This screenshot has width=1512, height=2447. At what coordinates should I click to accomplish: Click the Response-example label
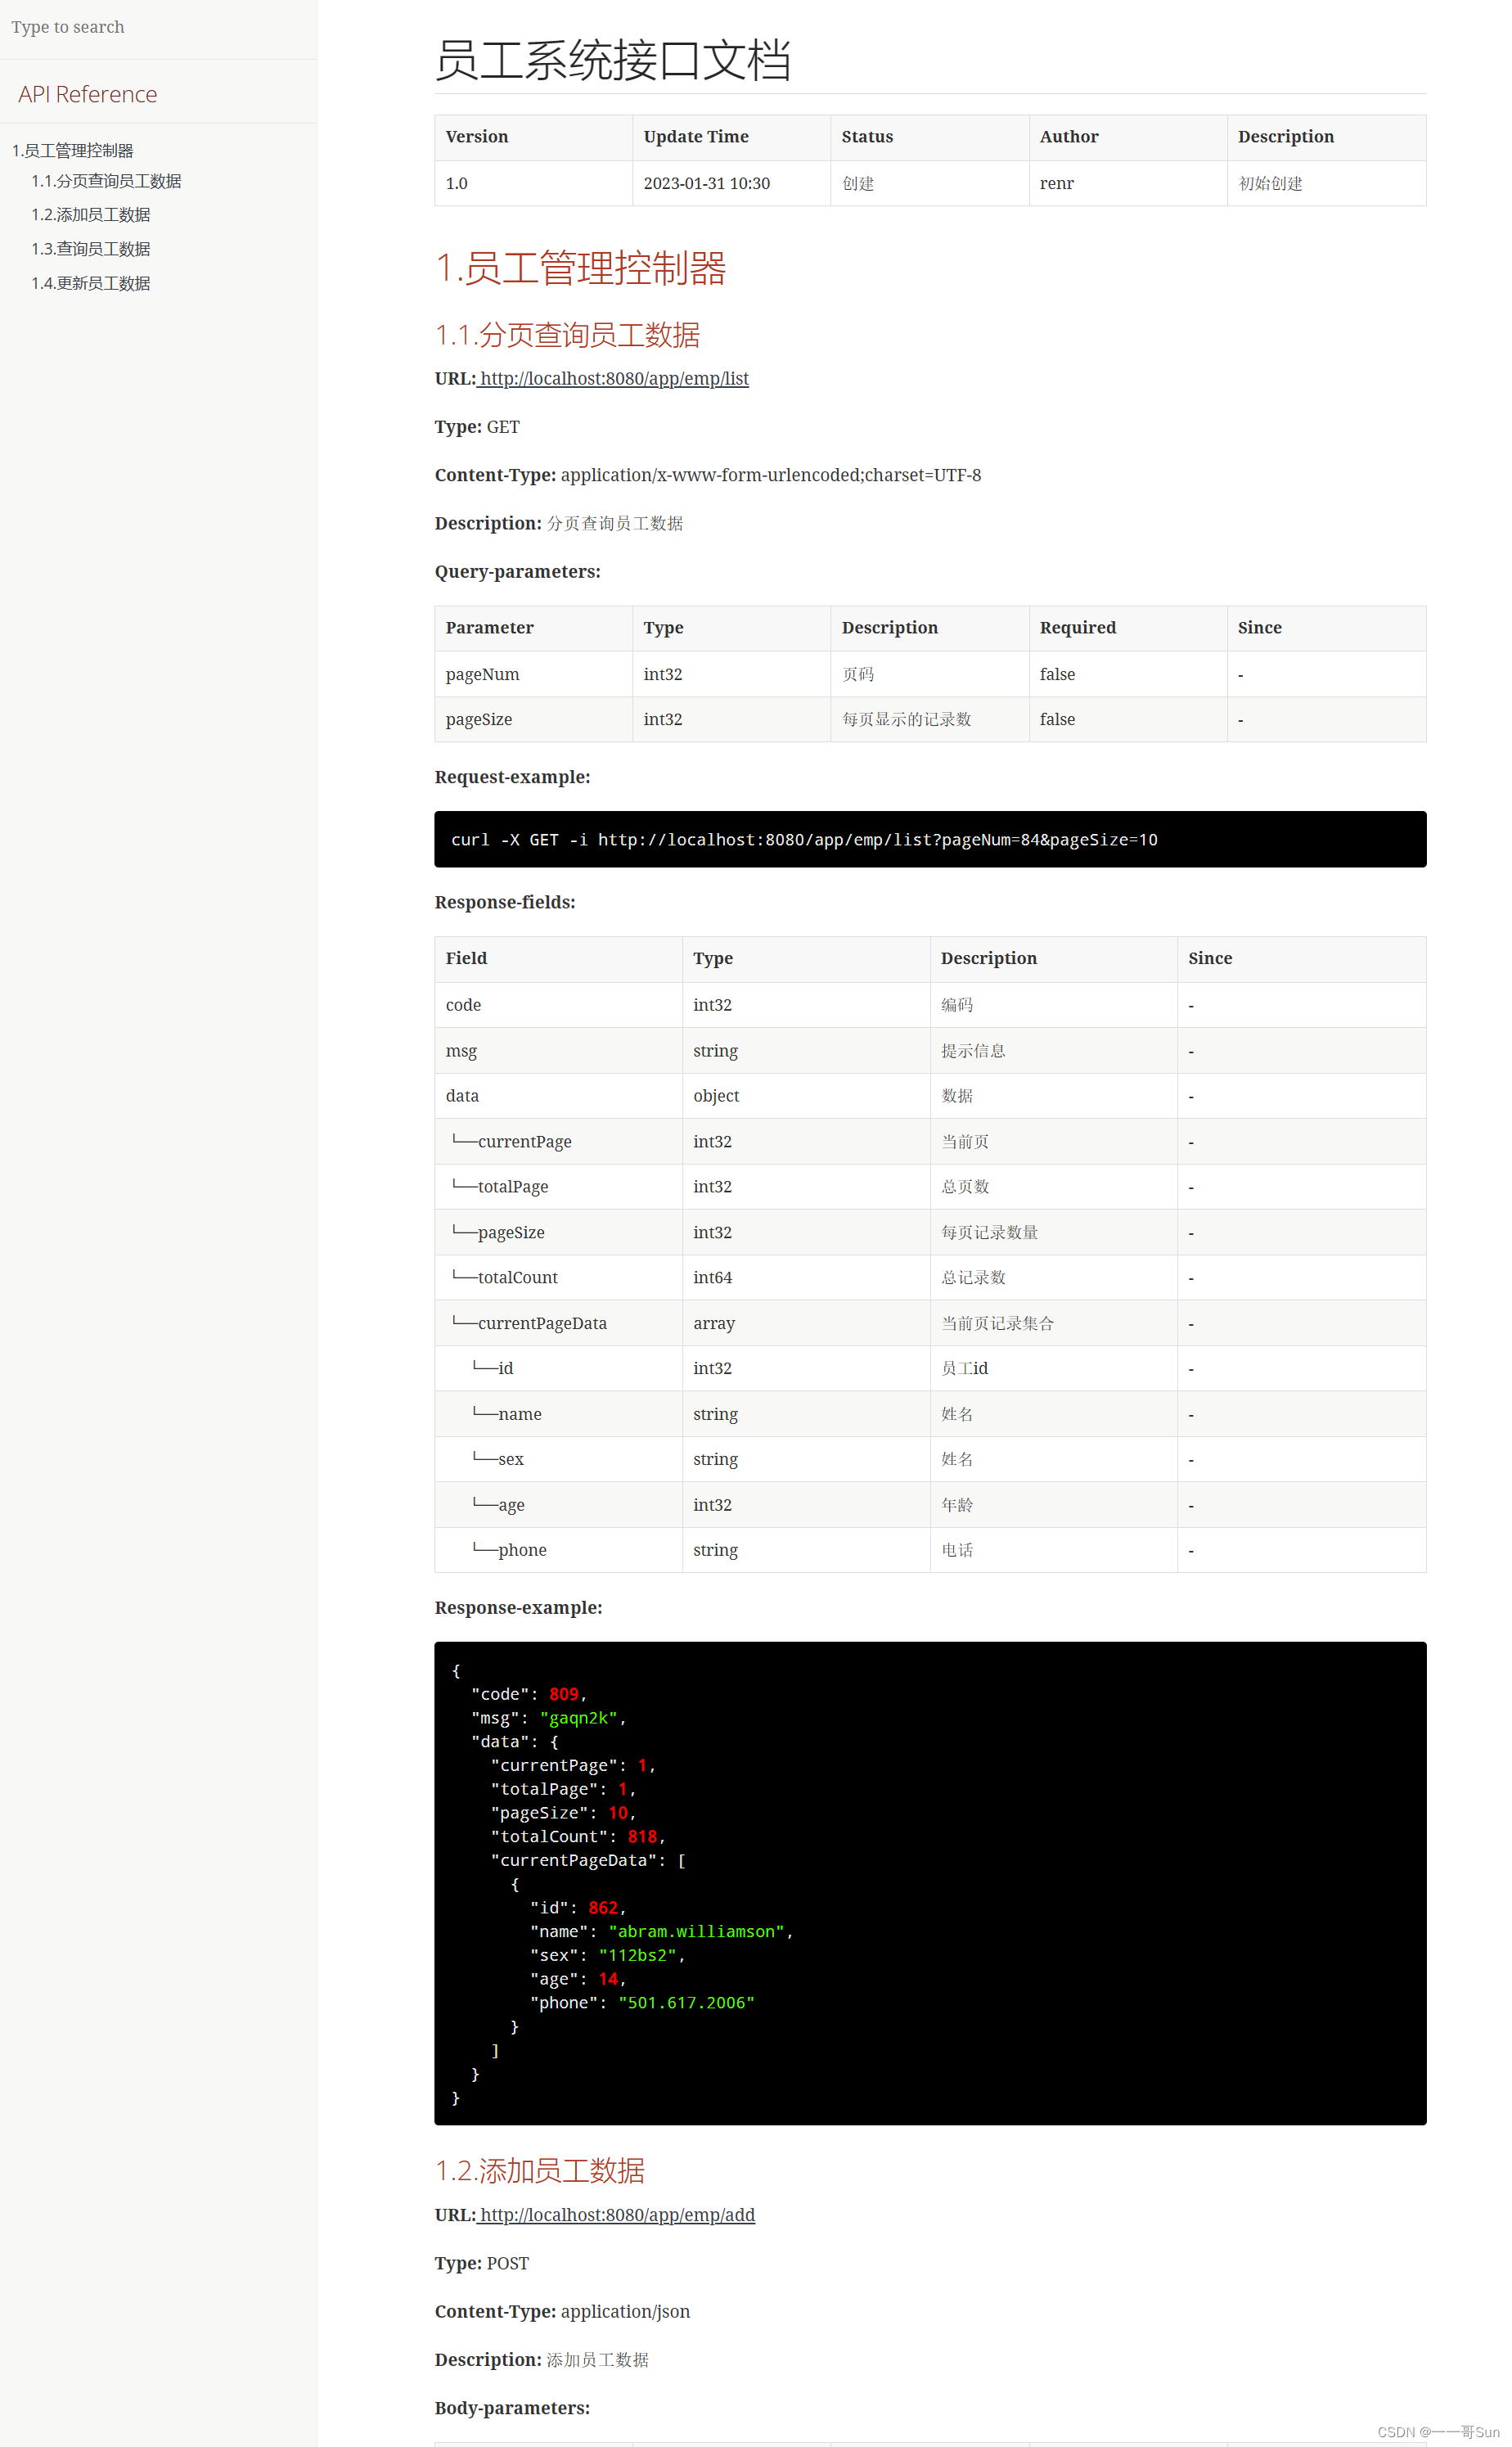point(518,1608)
